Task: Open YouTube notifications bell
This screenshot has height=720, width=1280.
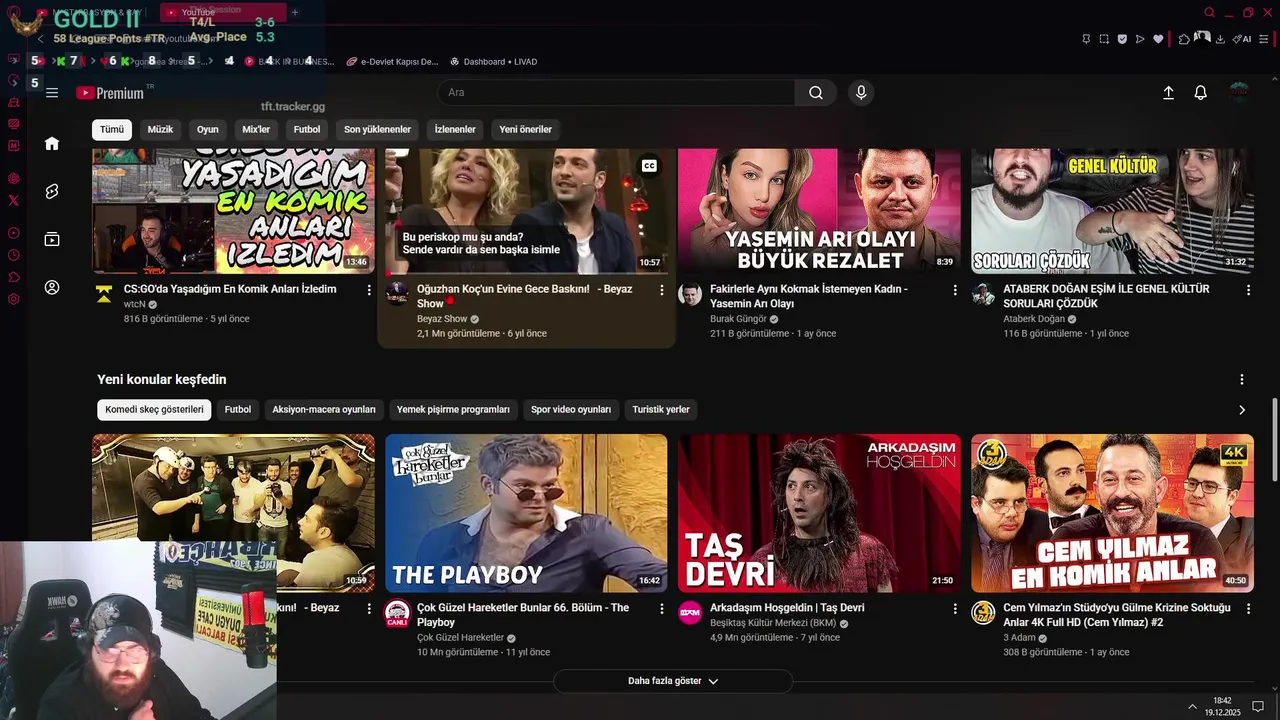Action: 1201,93
